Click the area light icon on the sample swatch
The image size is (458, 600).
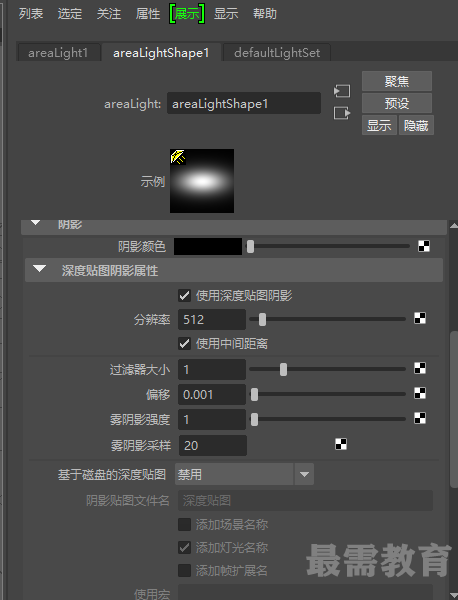[x=178, y=157]
